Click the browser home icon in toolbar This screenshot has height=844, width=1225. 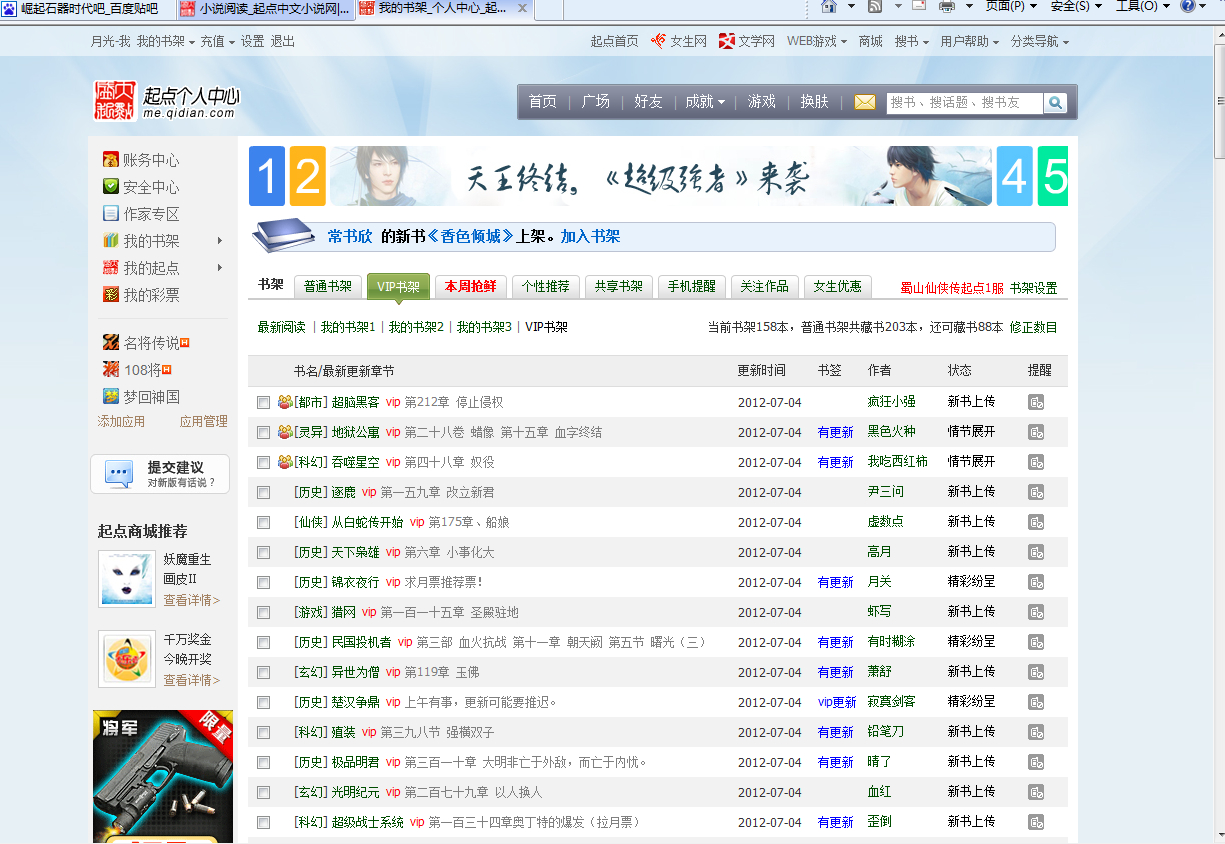coord(828,6)
